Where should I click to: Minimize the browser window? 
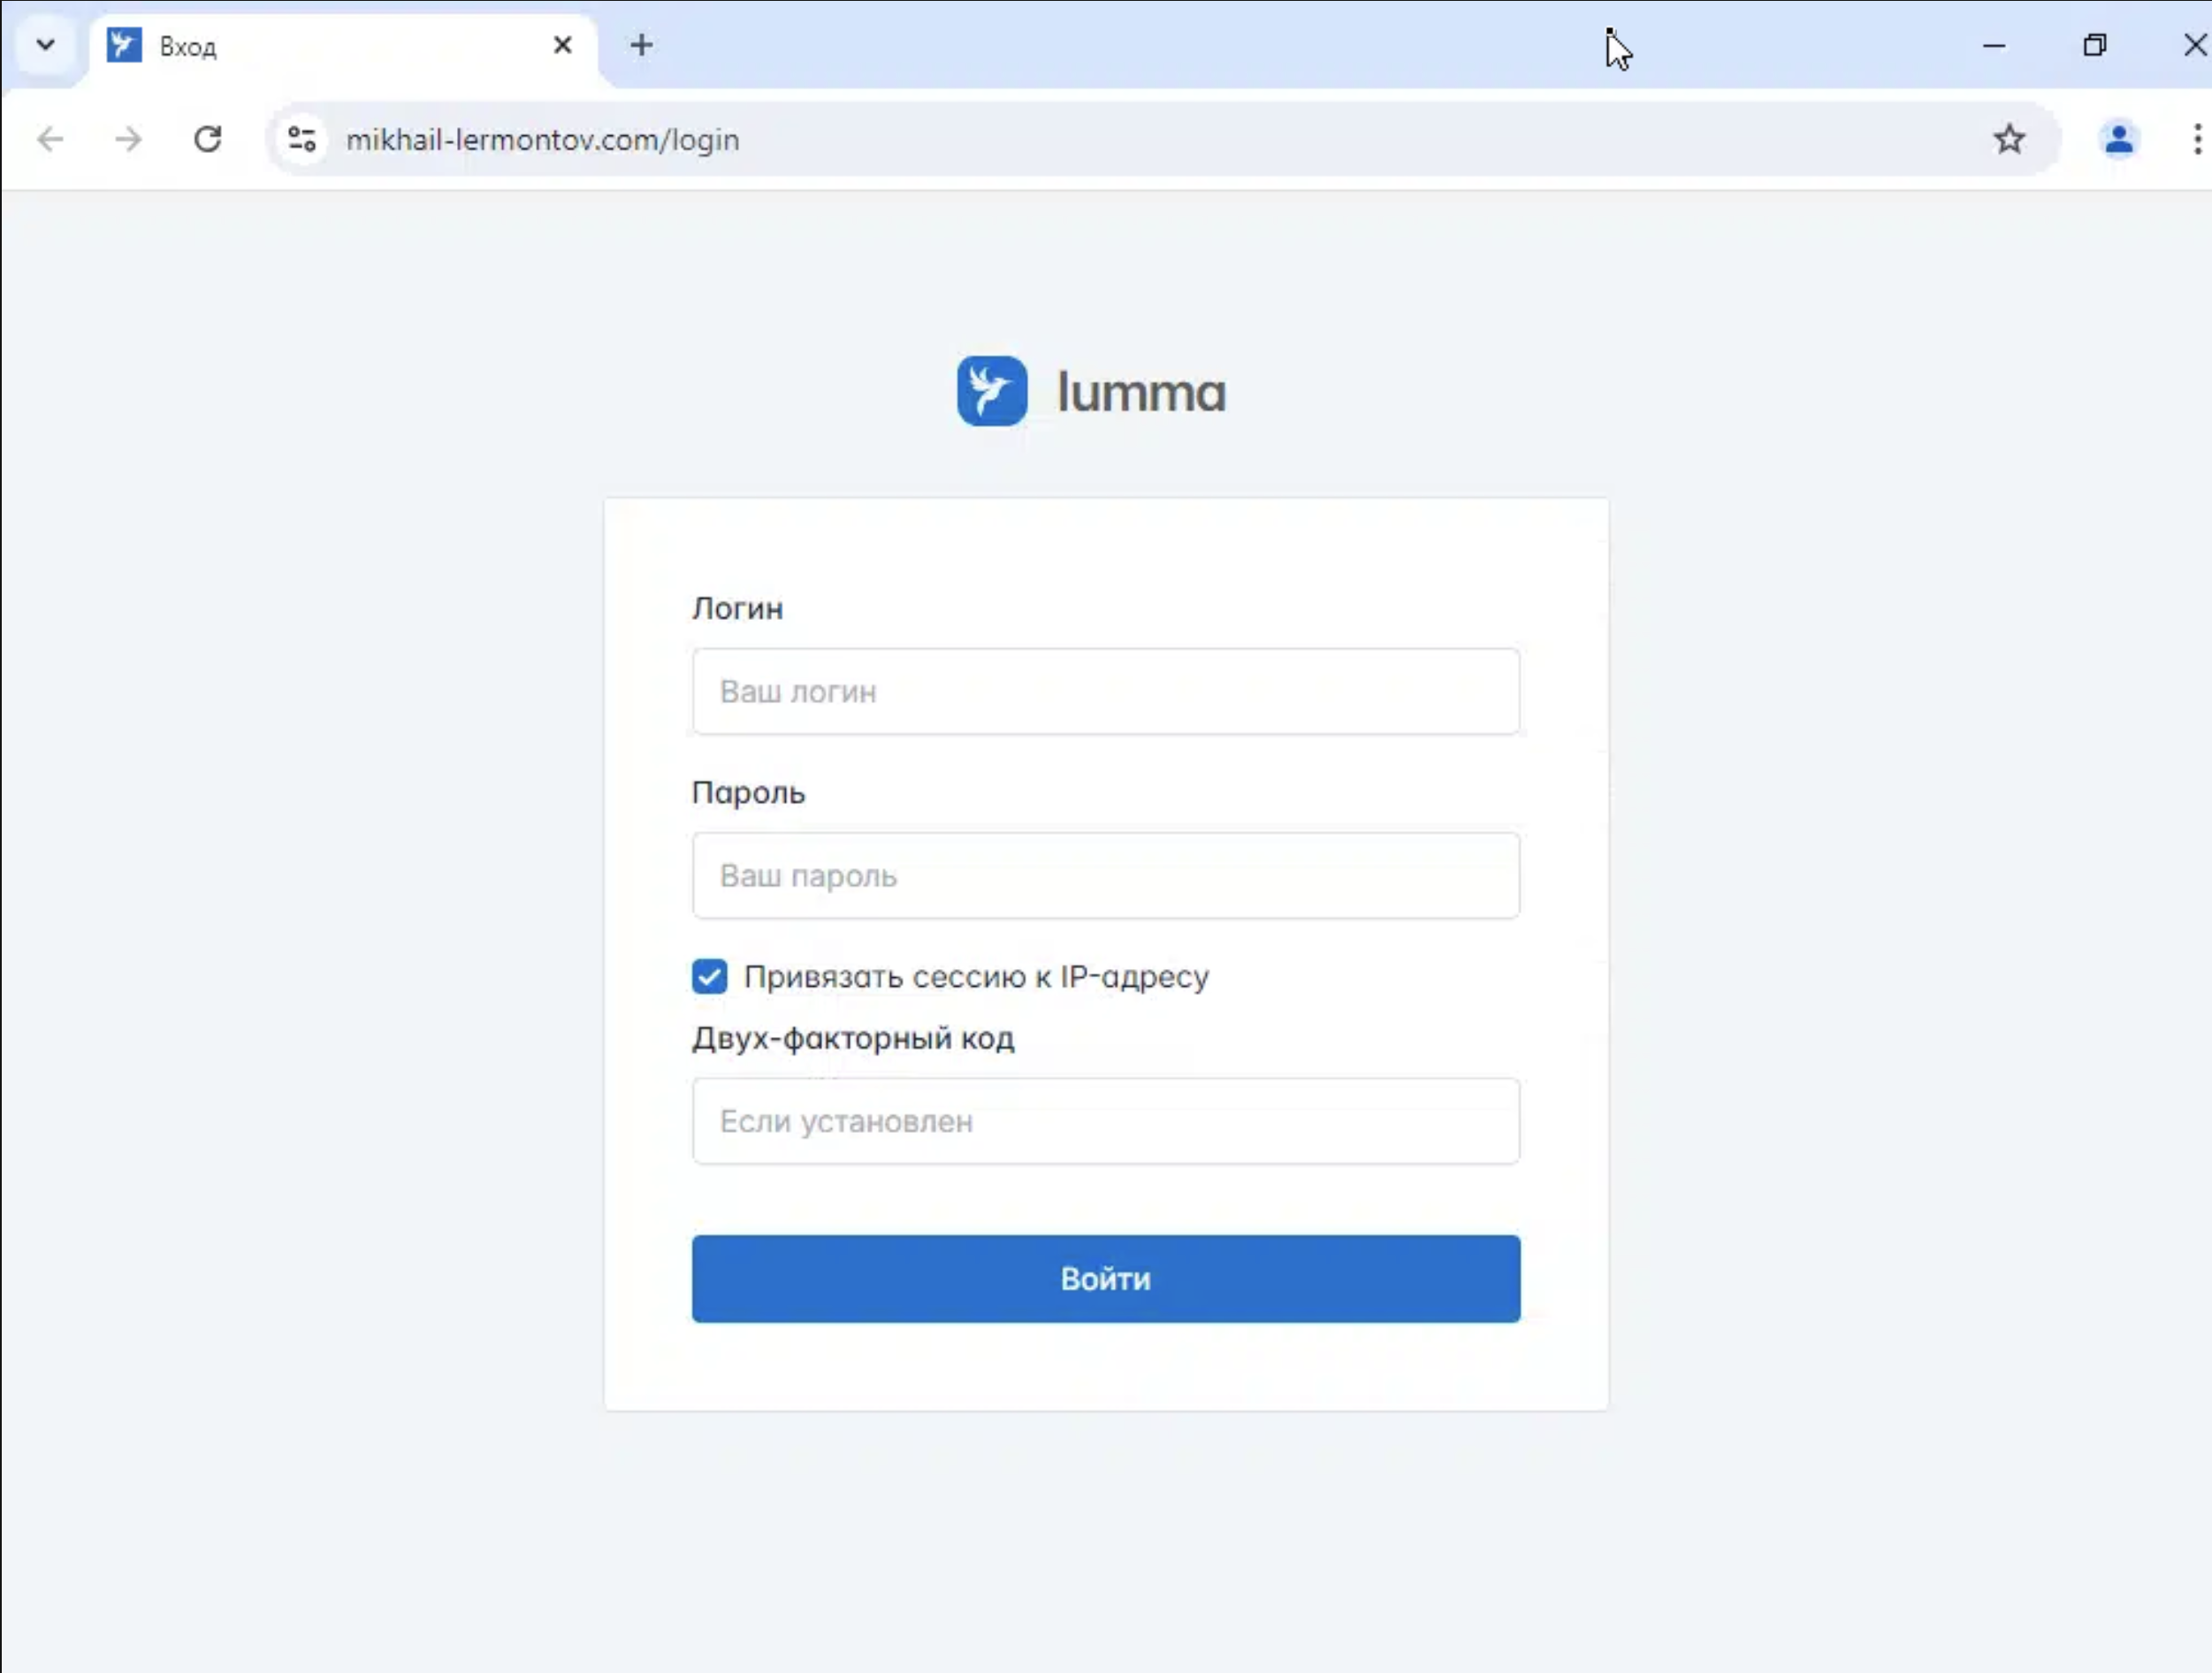1994,45
